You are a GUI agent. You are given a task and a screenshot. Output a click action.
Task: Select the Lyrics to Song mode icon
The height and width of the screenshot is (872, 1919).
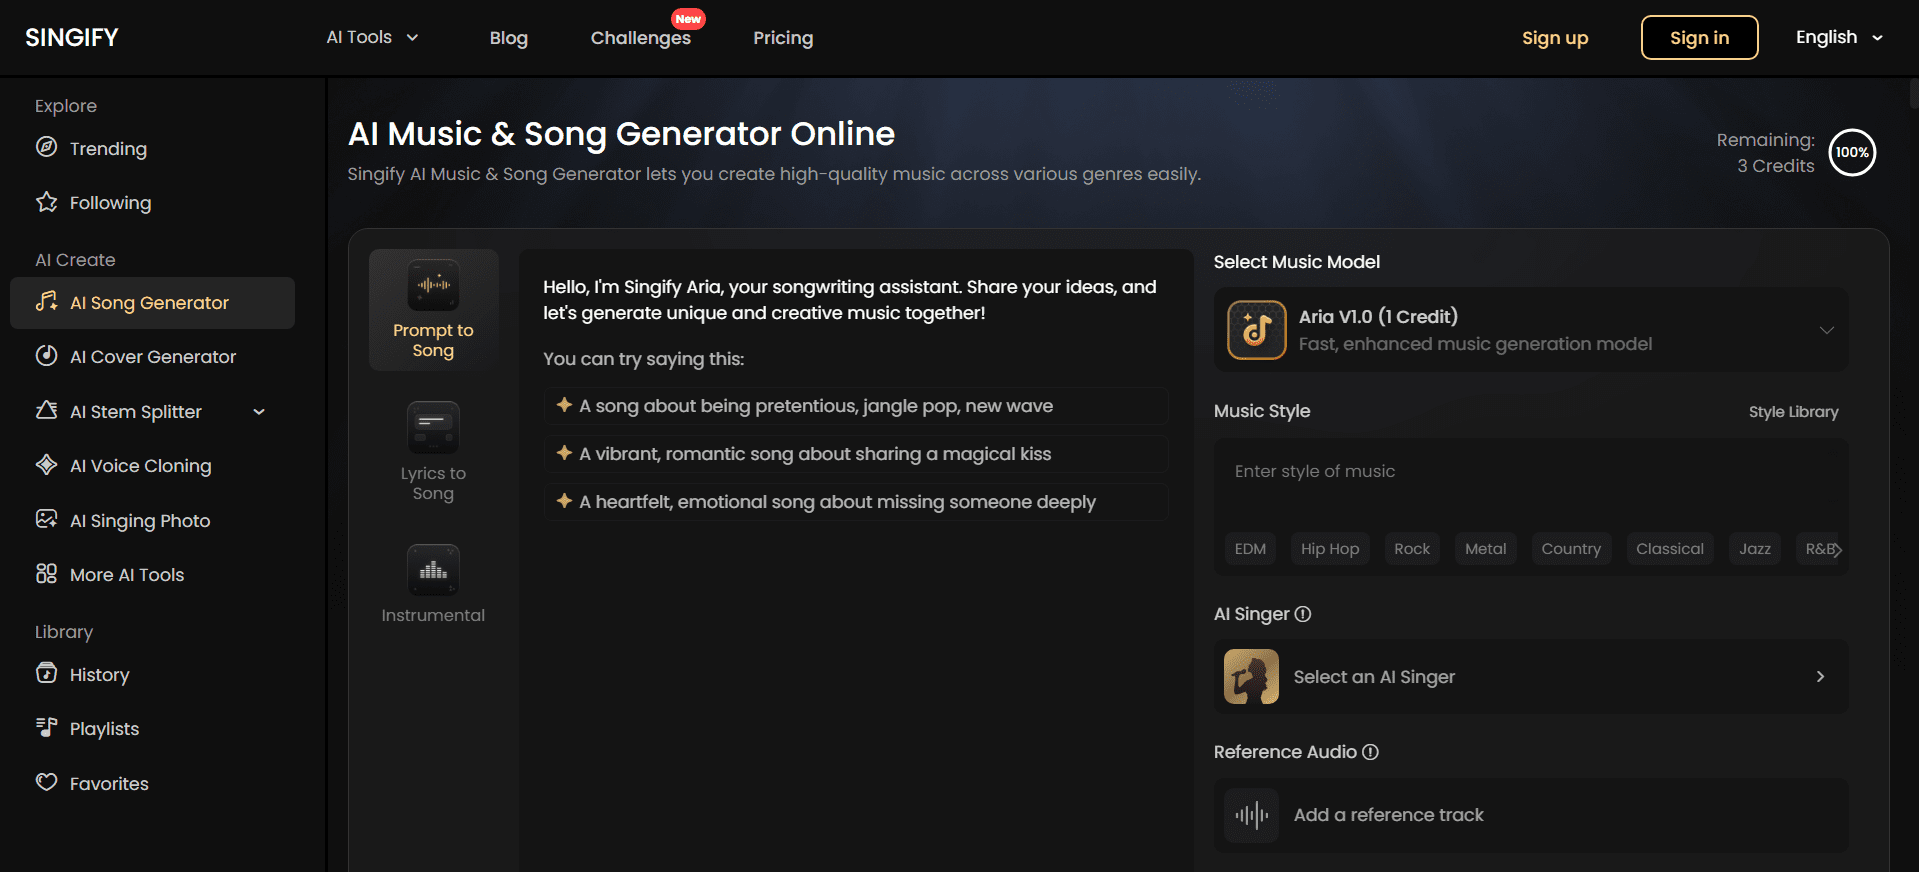(433, 427)
